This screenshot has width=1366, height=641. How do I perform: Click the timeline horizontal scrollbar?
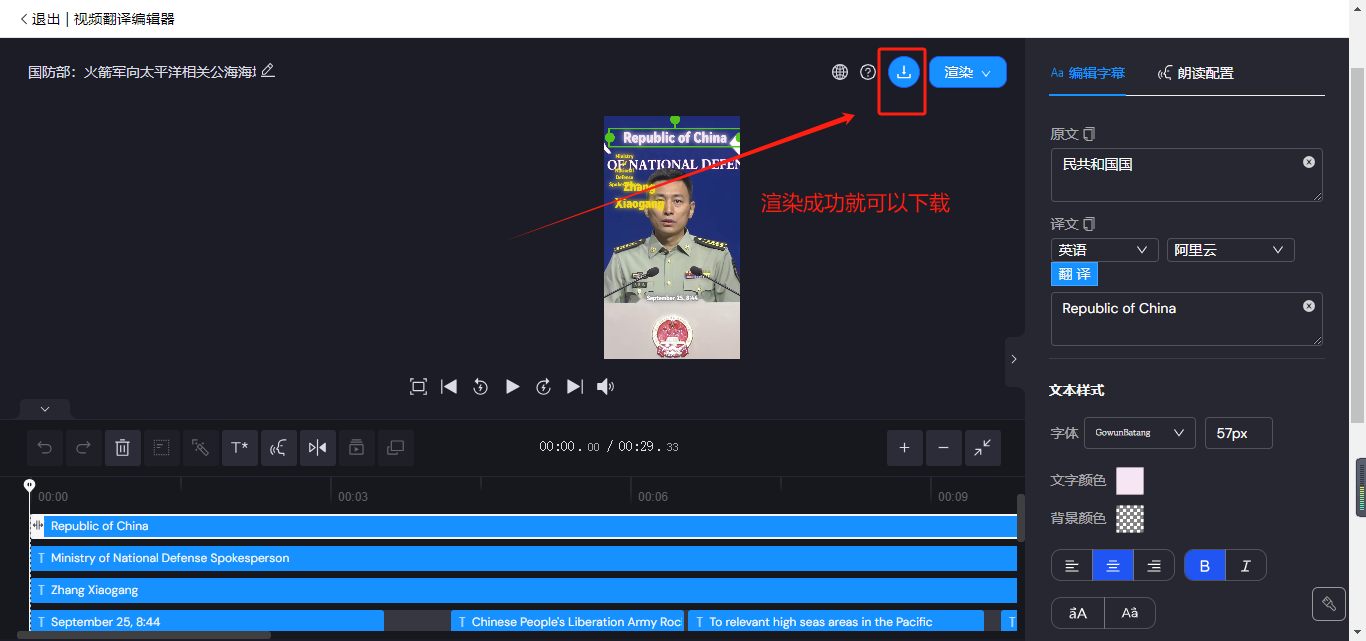coord(144,635)
